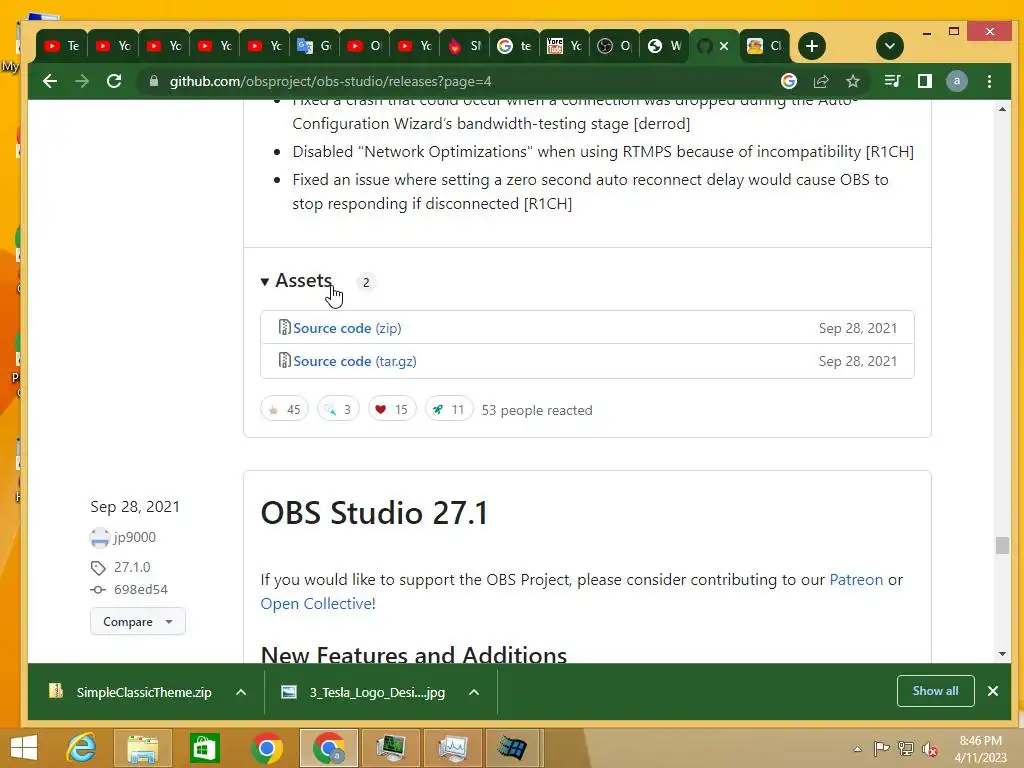This screenshot has height=768, width=1024.
Task: Switch to the first YouTube tab 'Te'
Action: [61, 46]
